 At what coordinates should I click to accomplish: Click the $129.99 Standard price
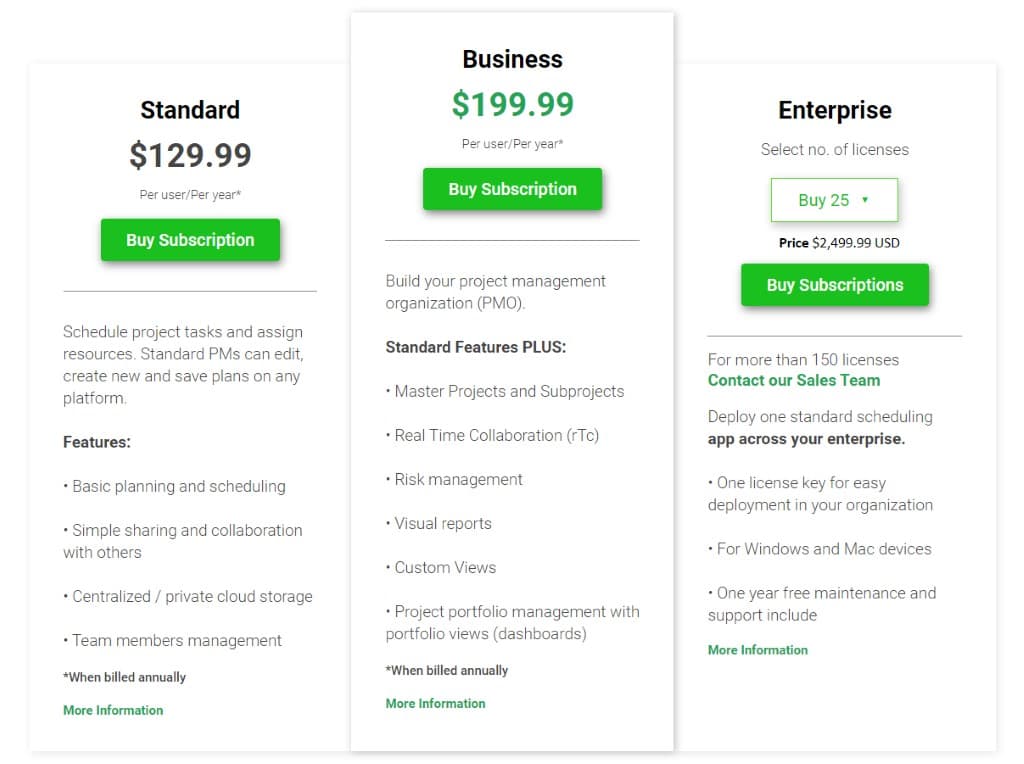190,156
